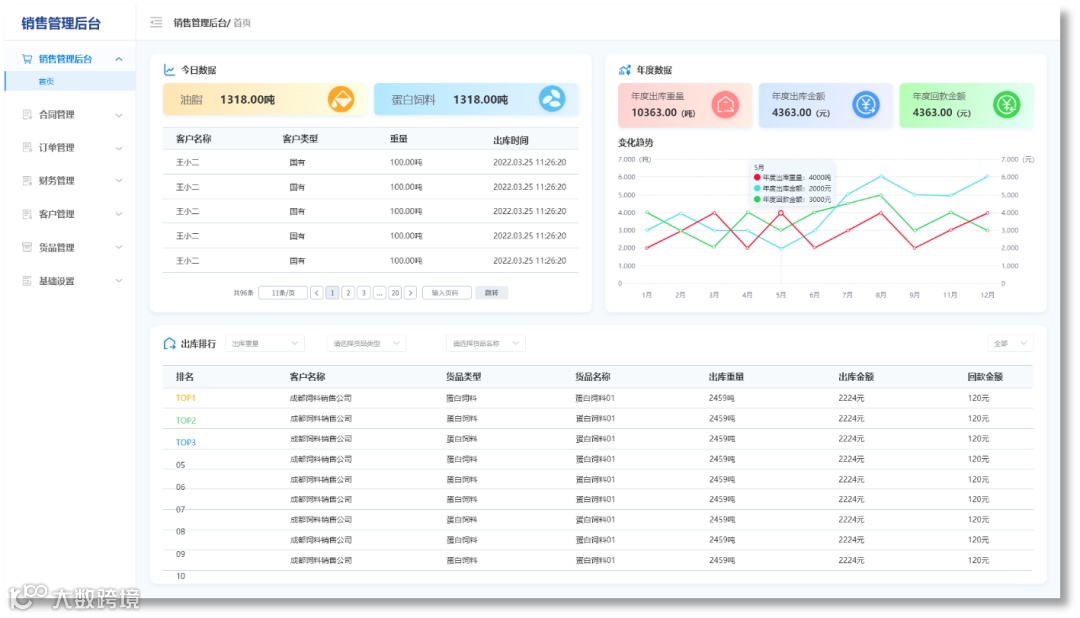Go to the previous page arrow
1080x618 pixels.
click(317, 293)
